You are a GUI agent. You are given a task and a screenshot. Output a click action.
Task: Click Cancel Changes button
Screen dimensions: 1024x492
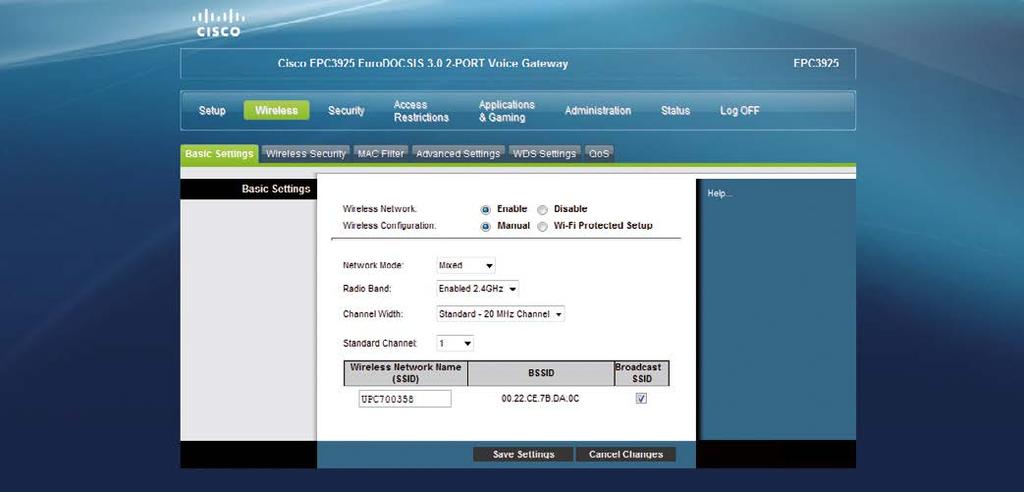(626, 454)
